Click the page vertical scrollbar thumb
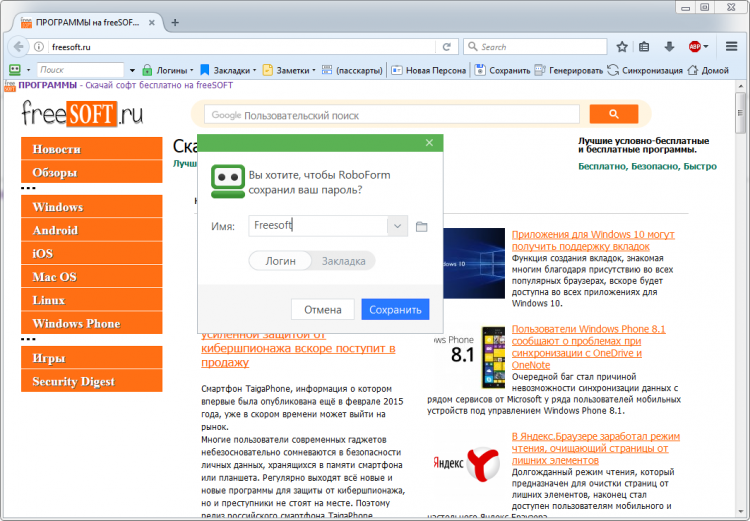The height and width of the screenshot is (521, 750). click(740, 113)
